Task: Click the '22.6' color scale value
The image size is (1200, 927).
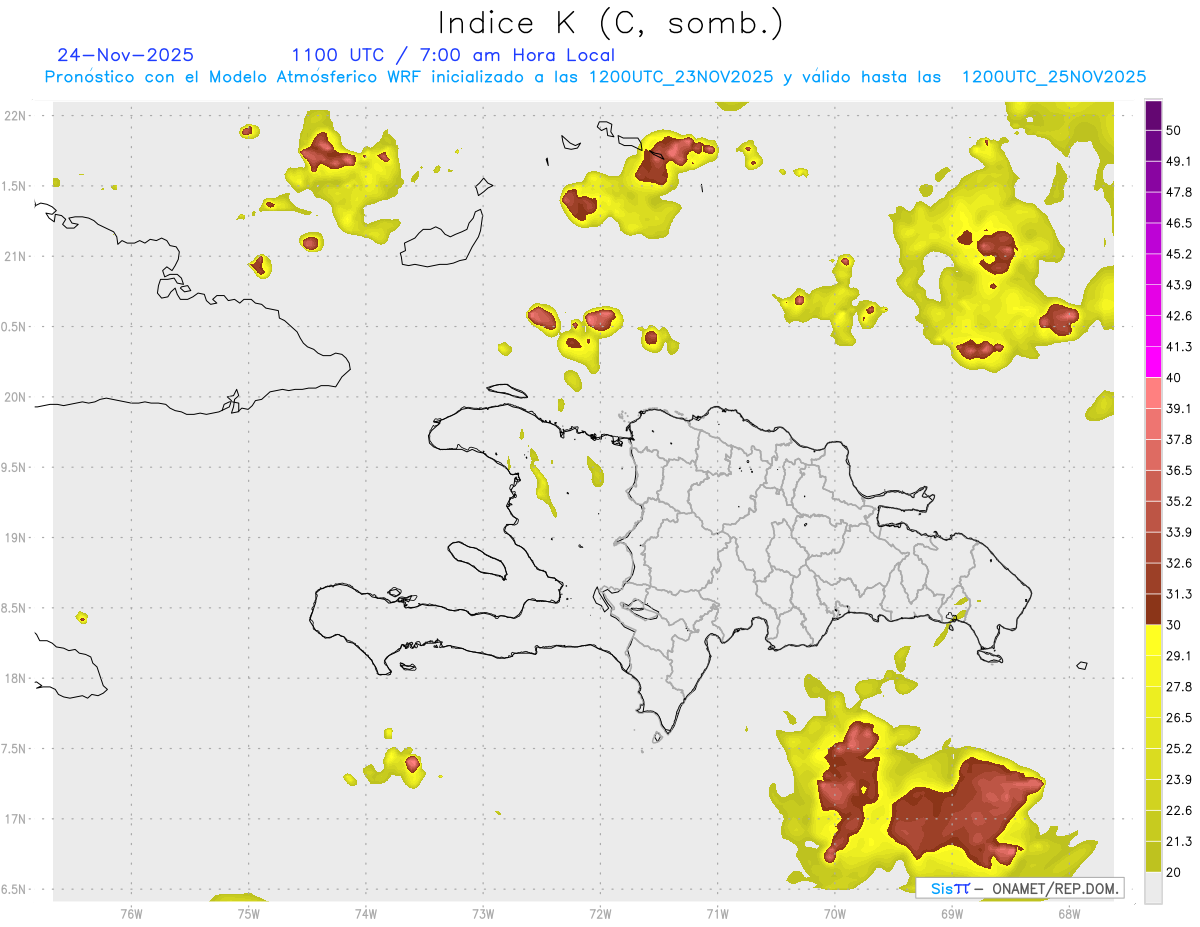Action: coord(1179,810)
